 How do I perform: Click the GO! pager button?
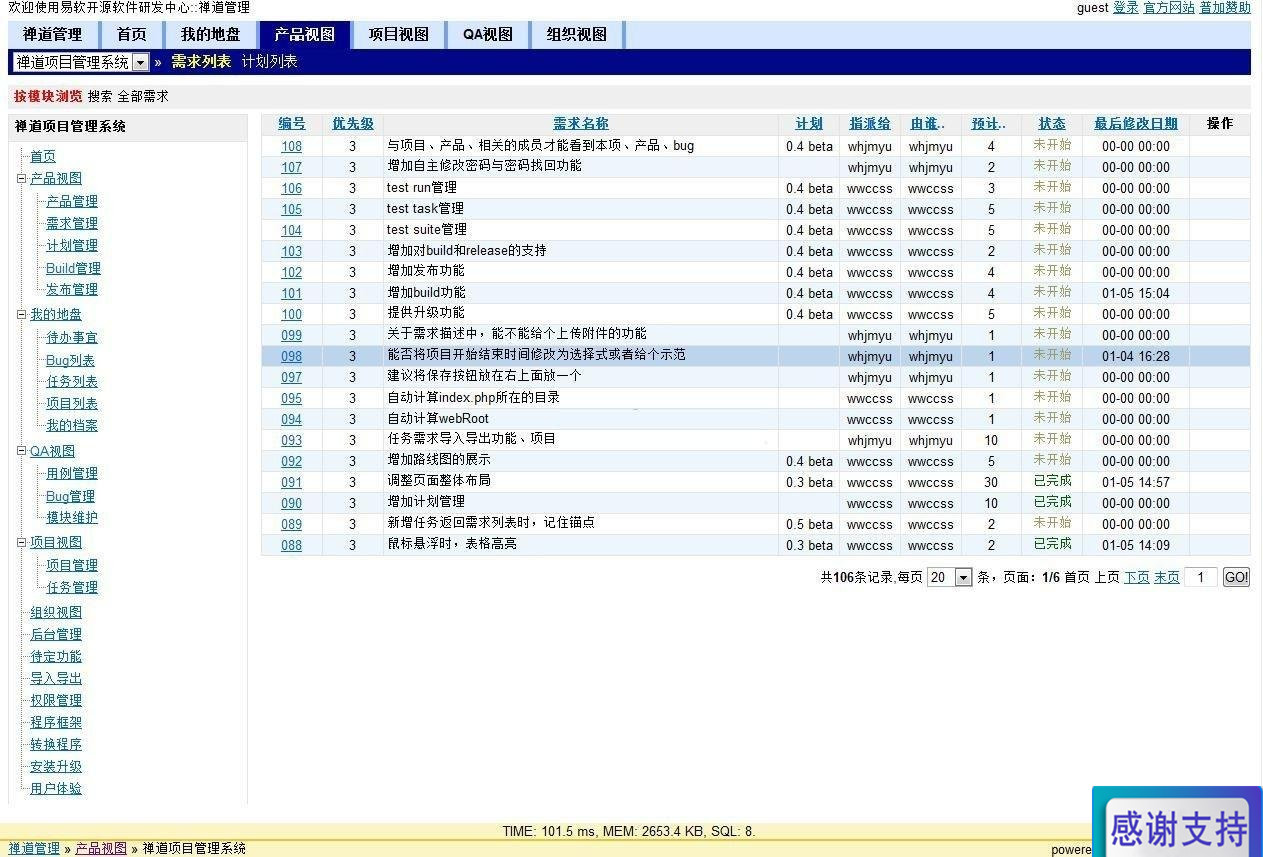coord(1237,577)
